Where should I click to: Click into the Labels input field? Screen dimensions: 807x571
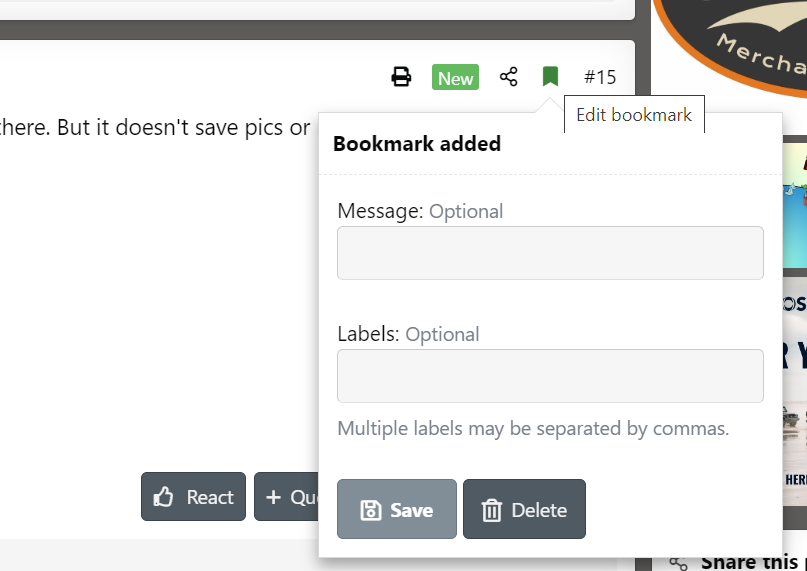pyautogui.click(x=550, y=376)
